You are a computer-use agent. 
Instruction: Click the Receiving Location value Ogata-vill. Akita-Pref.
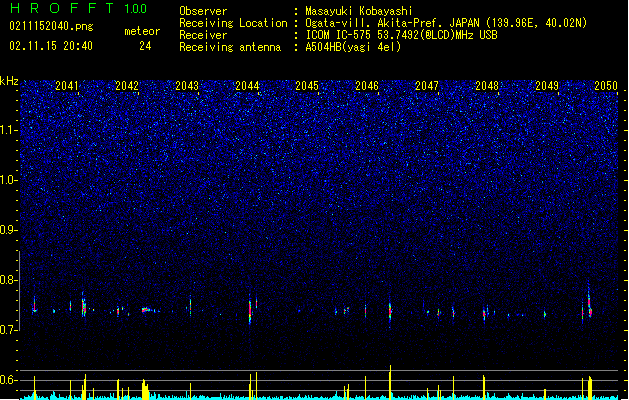click(372, 23)
